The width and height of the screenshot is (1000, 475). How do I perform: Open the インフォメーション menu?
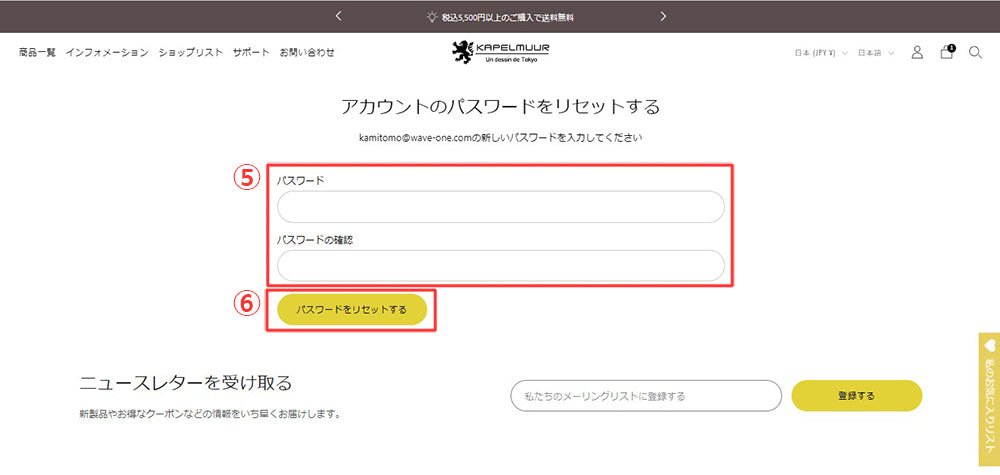pyautogui.click(x=107, y=52)
